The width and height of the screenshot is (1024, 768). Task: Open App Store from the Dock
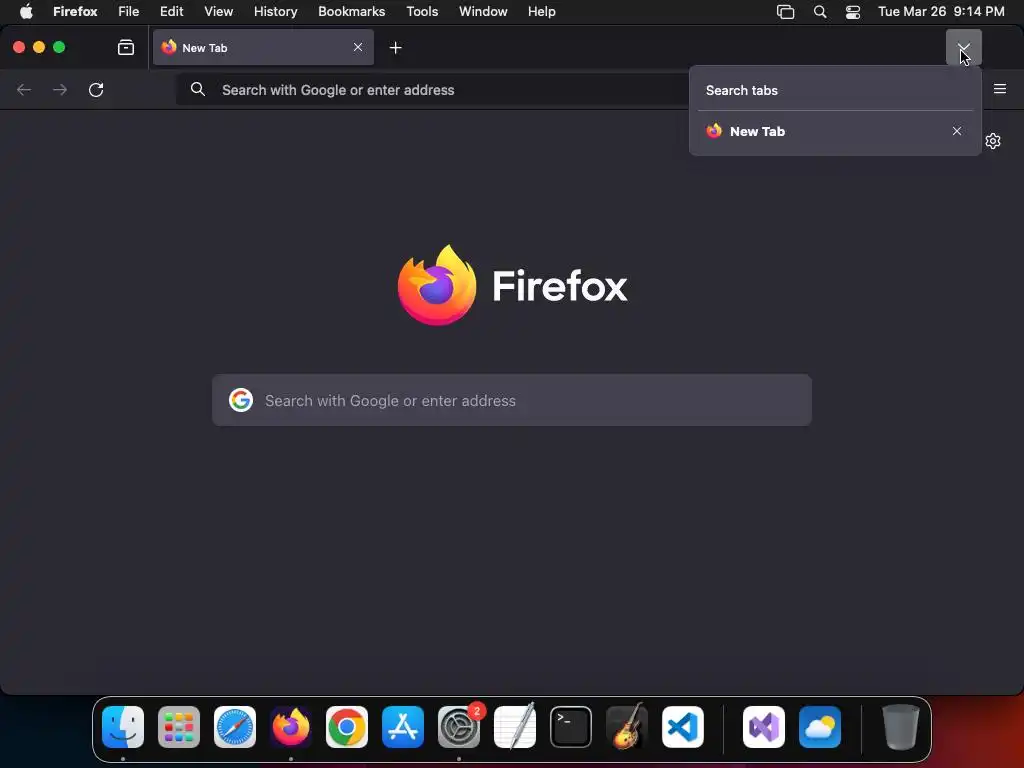tap(403, 727)
